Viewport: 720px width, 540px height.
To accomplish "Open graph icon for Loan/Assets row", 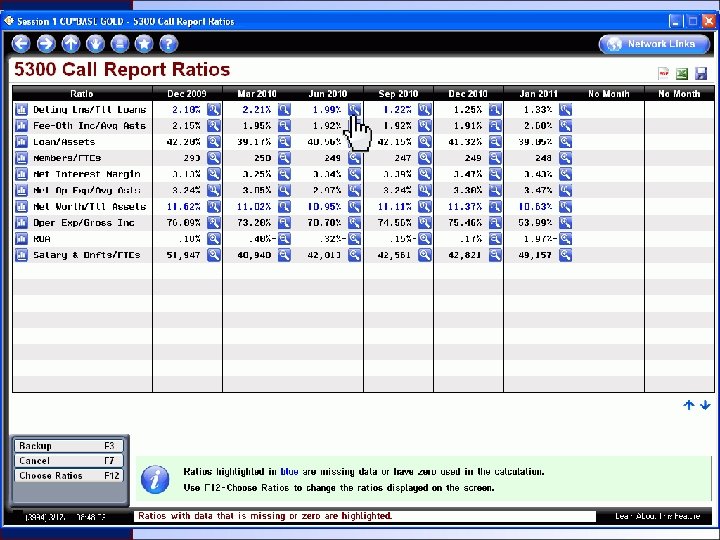I will pos(21,142).
